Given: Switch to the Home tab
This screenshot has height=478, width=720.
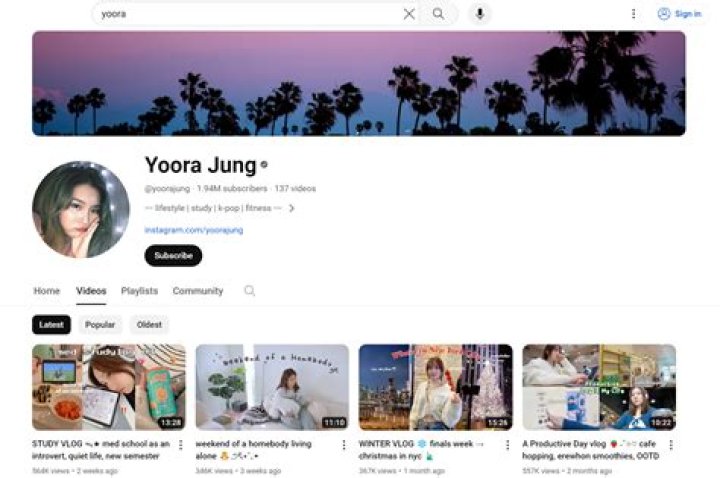Looking at the screenshot, I should (x=47, y=291).
